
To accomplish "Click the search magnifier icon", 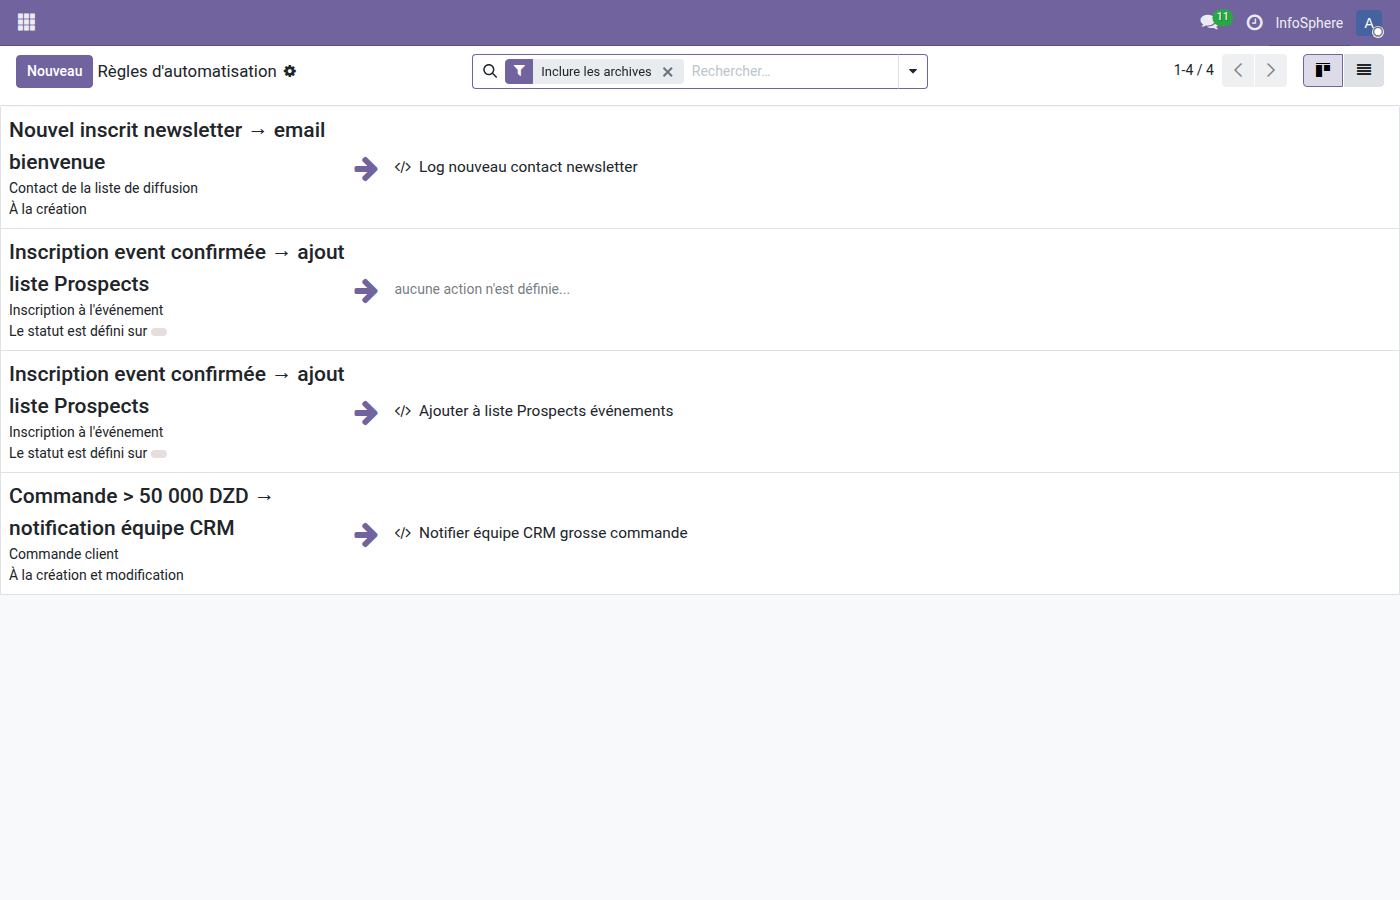I will coord(490,71).
